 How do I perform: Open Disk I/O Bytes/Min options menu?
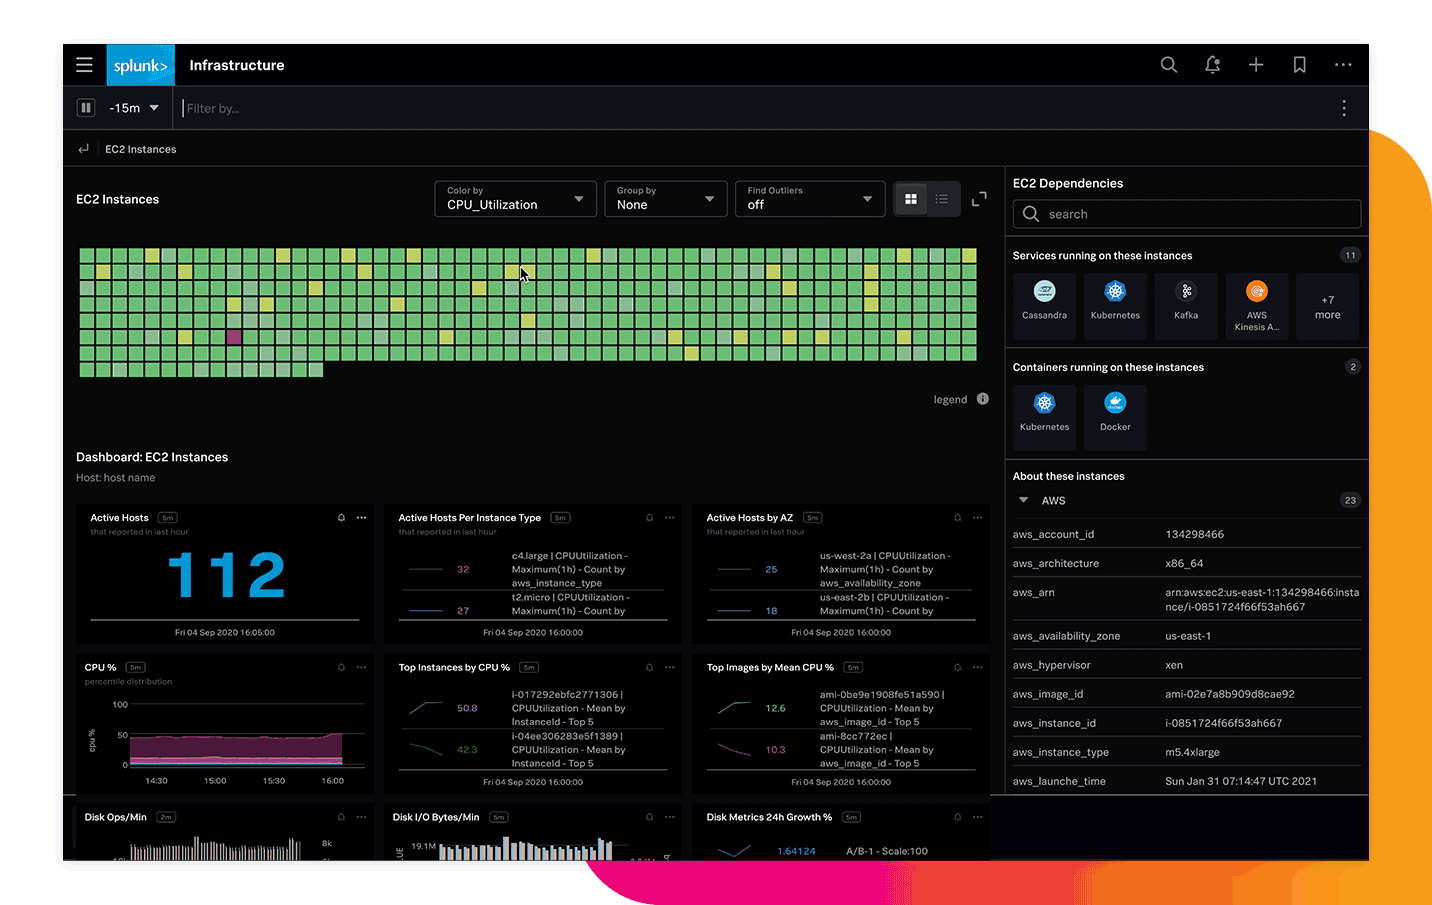670,817
